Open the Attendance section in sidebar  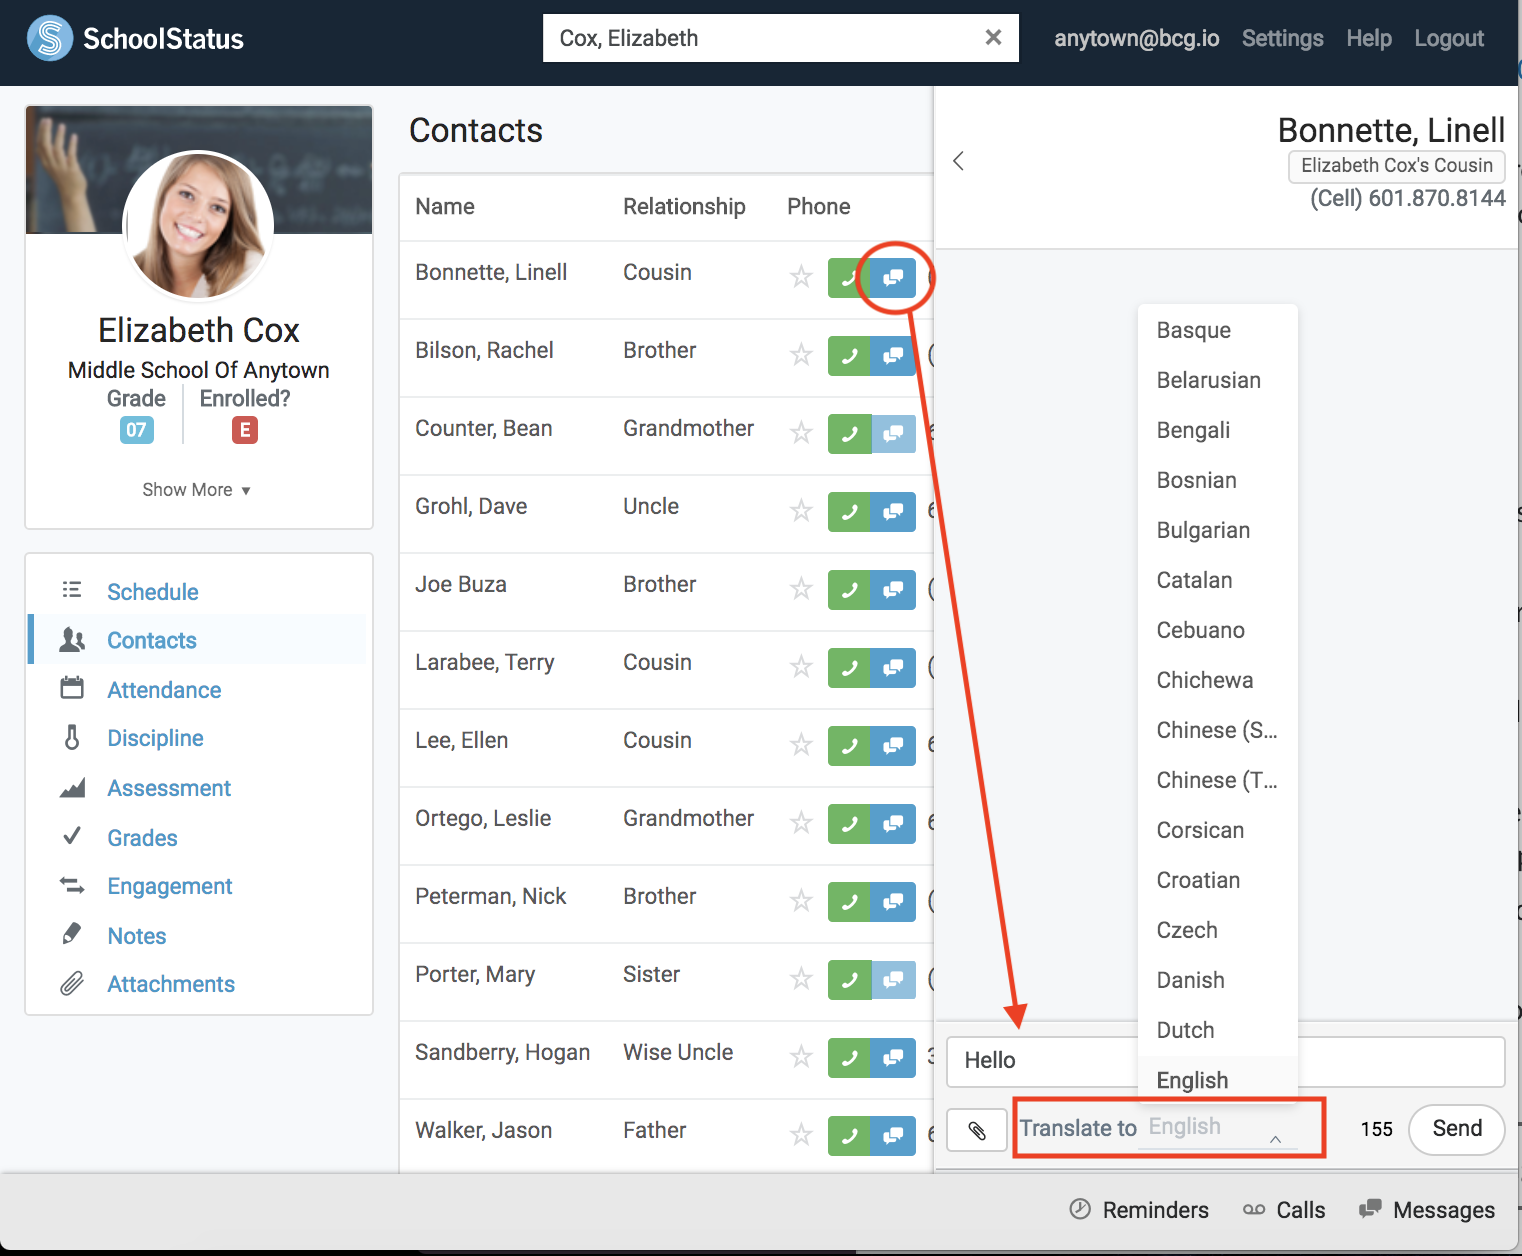click(x=164, y=690)
